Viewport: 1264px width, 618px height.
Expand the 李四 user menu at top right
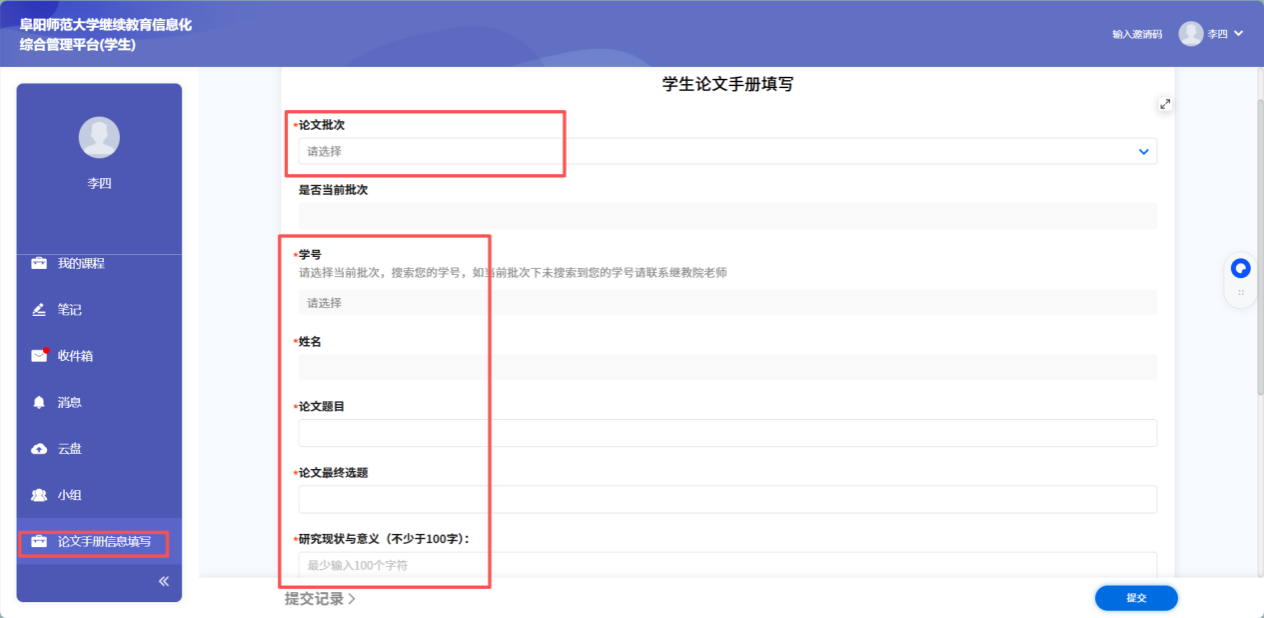point(1212,34)
